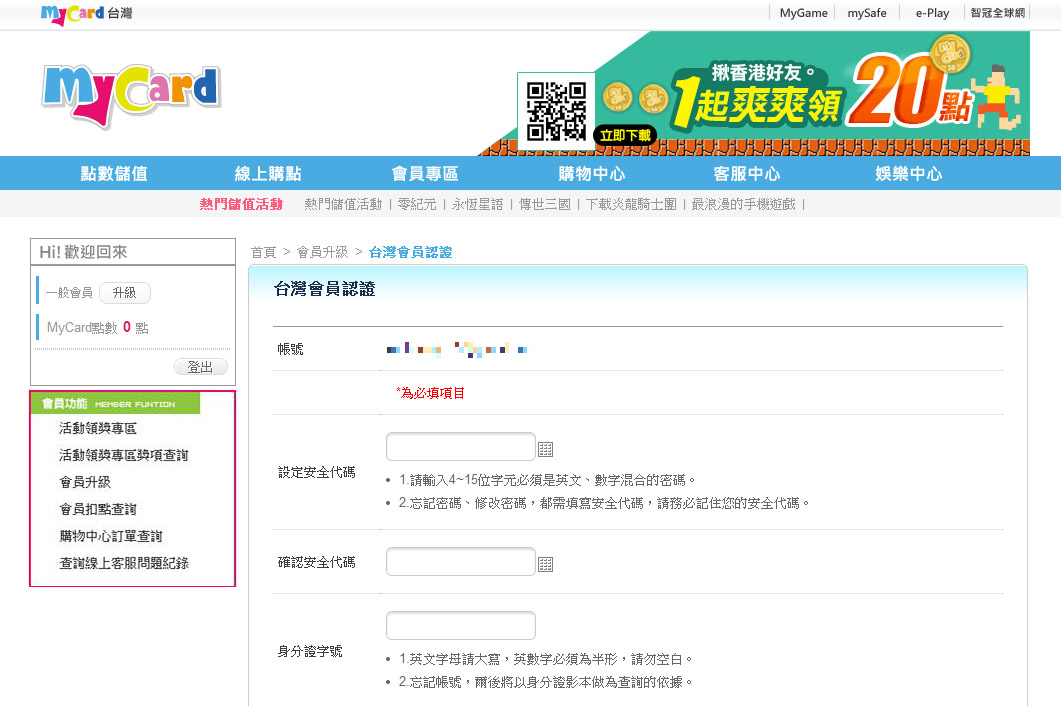Click the QR code image in banner
The width and height of the screenshot is (1061, 706).
click(x=556, y=111)
